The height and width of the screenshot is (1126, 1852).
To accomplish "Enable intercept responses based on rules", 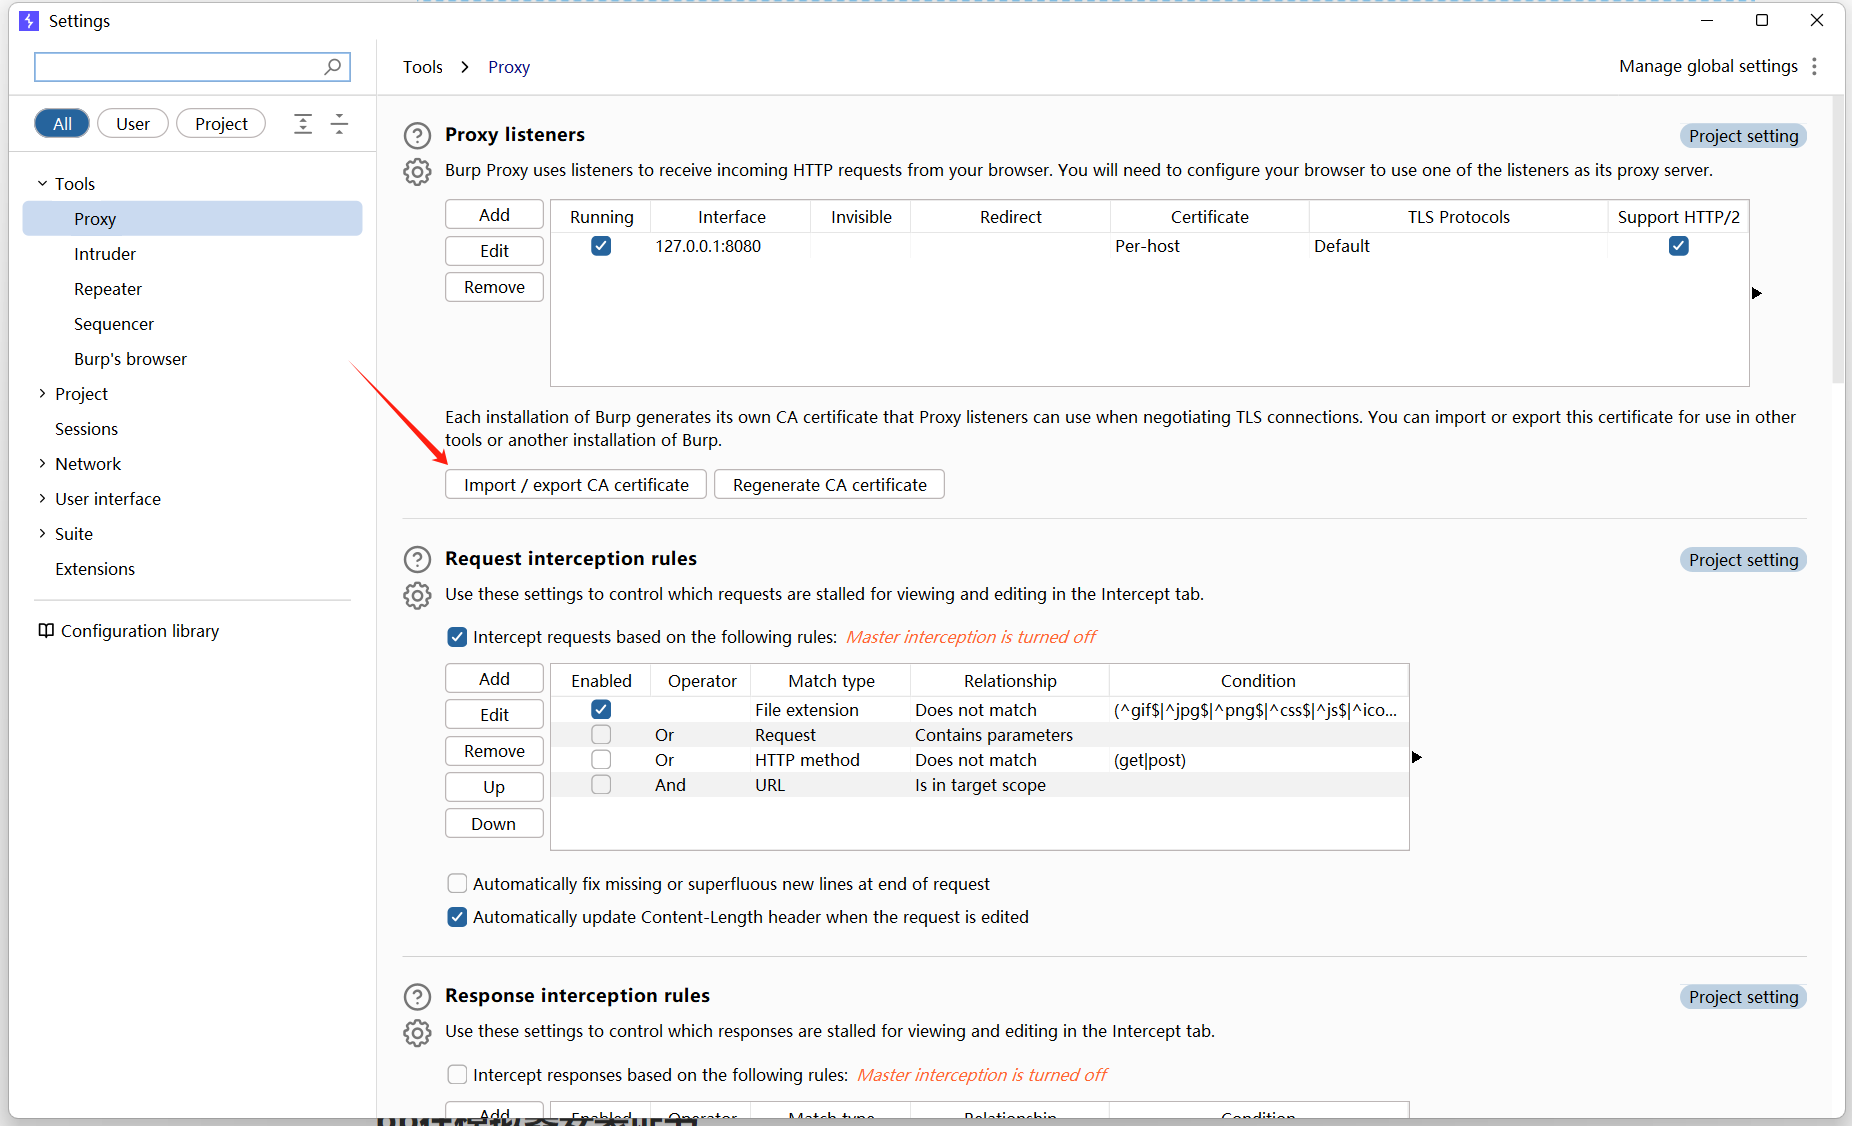I will point(457,1074).
